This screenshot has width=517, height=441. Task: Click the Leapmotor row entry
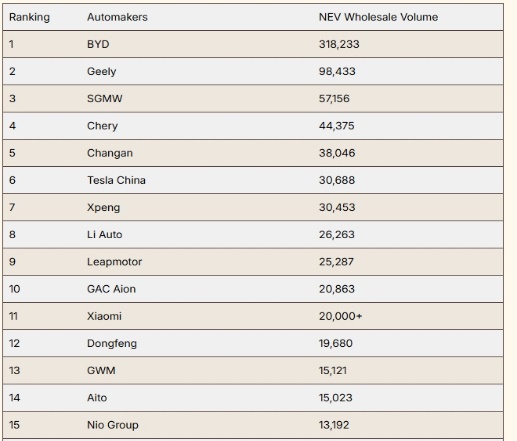pos(114,262)
